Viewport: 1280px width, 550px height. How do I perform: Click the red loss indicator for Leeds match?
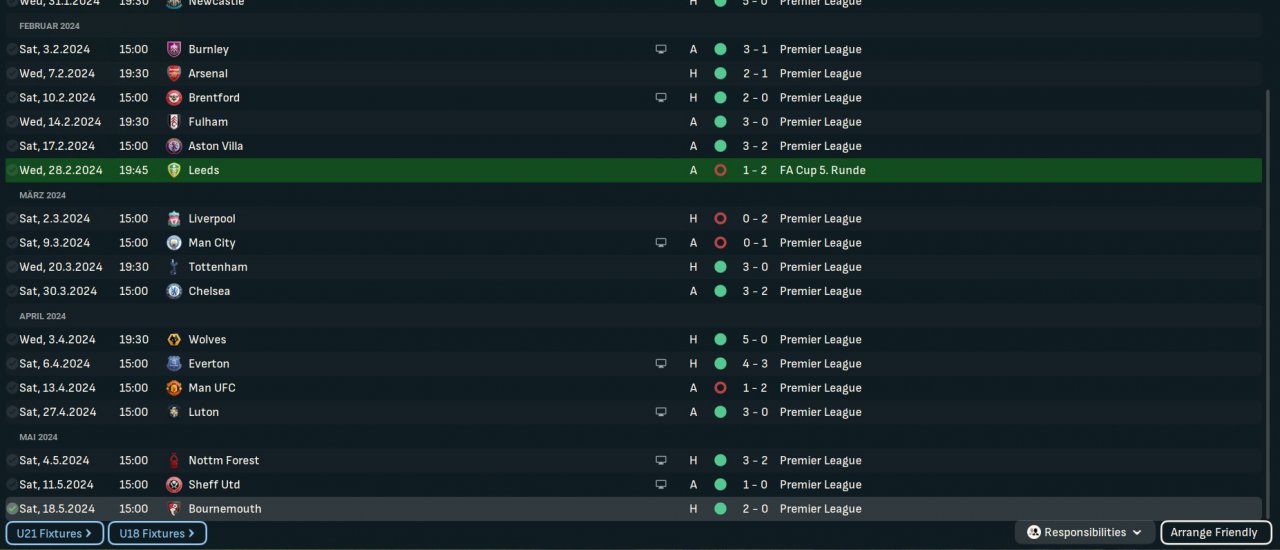coord(720,170)
